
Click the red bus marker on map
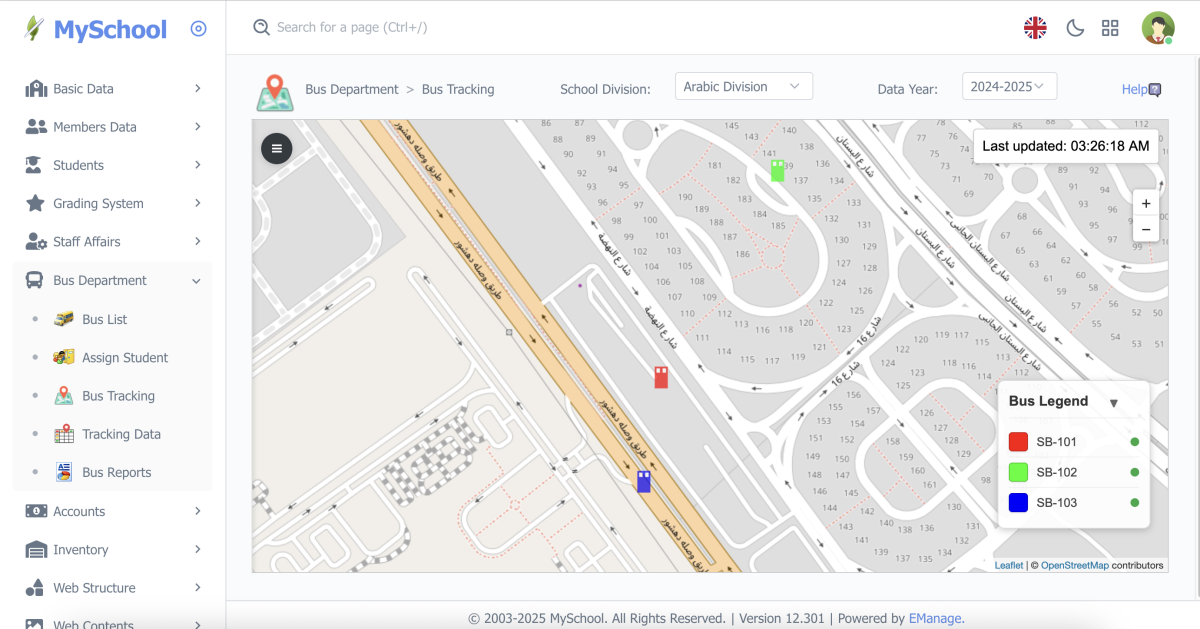click(x=661, y=377)
